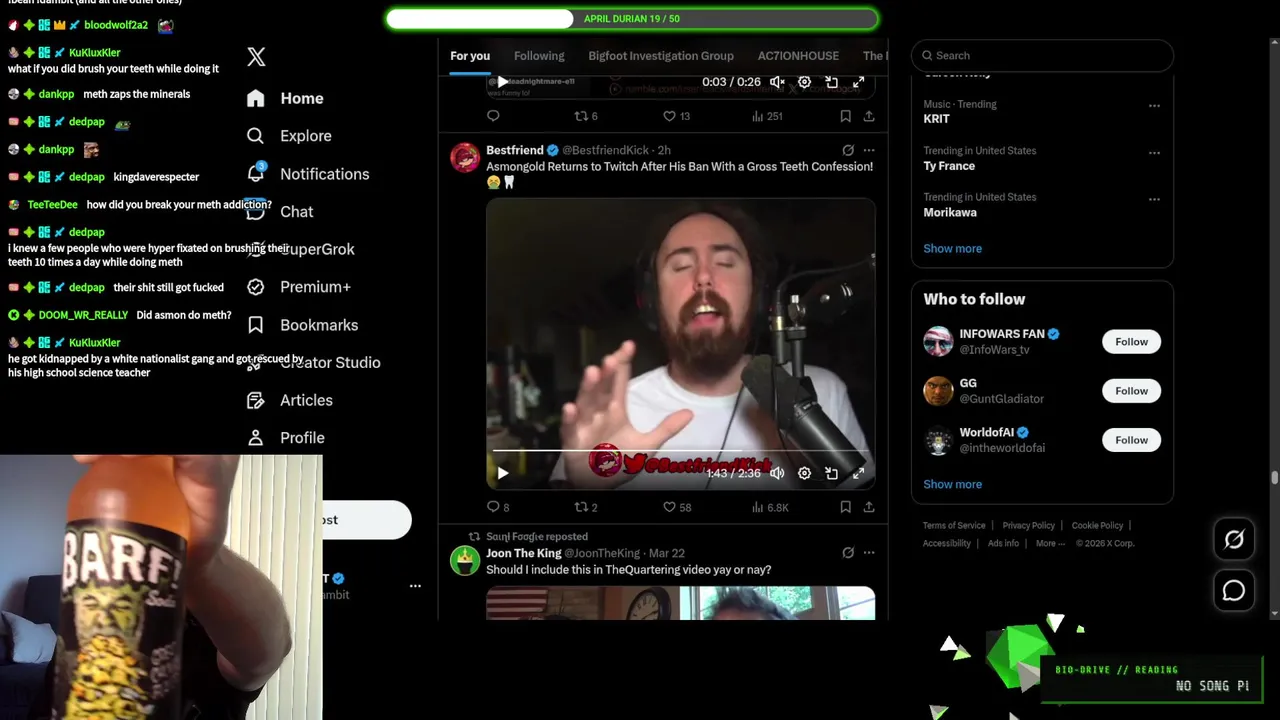Enter fullscreen on top 0:26 video
Viewport: 1280px width, 720px height.
click(858, 82)
